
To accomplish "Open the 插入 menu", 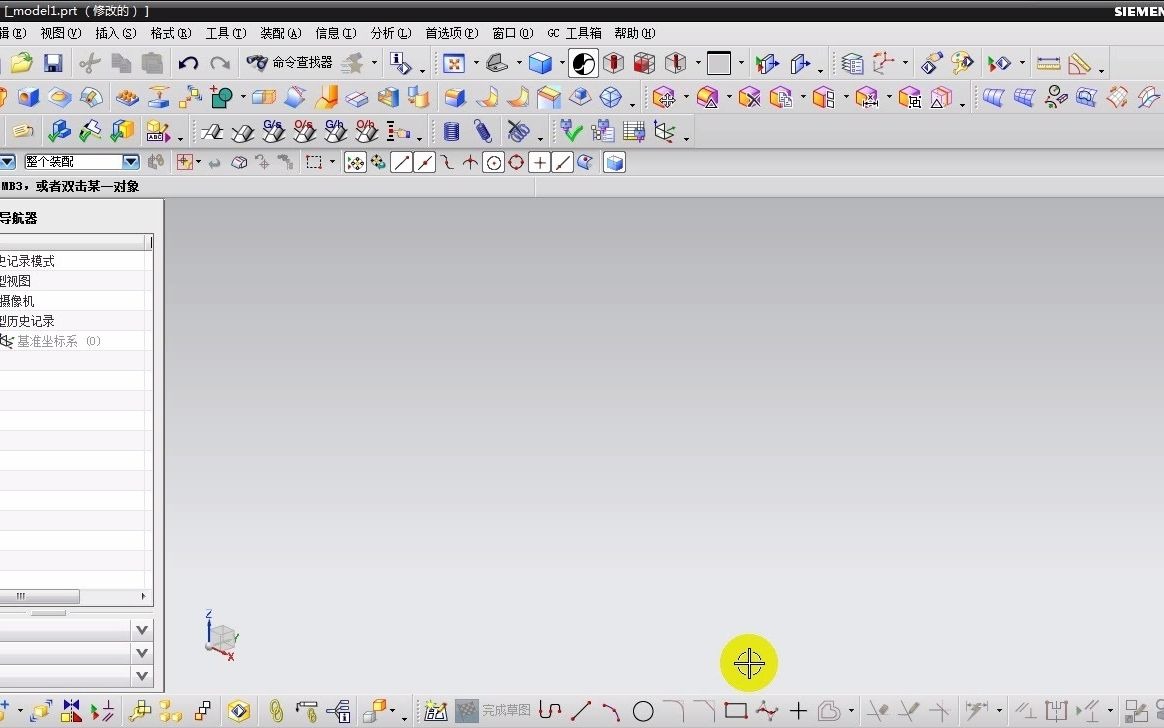I will 113,33.
